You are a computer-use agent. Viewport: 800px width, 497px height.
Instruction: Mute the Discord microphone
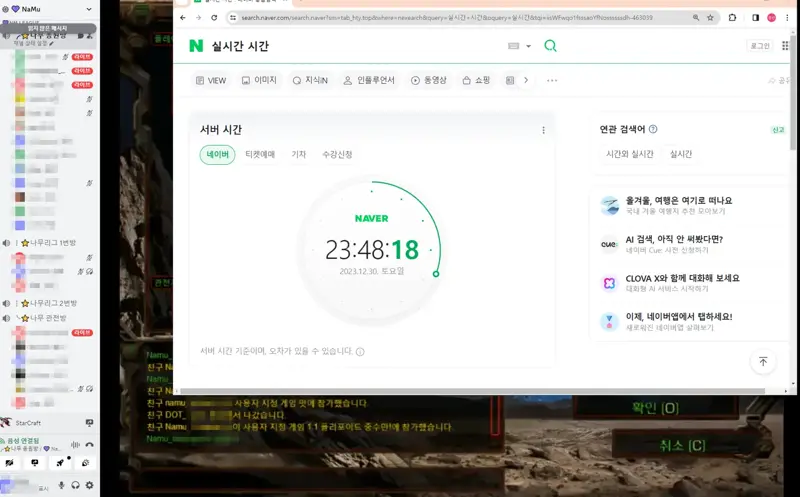(x=62, y=485)
